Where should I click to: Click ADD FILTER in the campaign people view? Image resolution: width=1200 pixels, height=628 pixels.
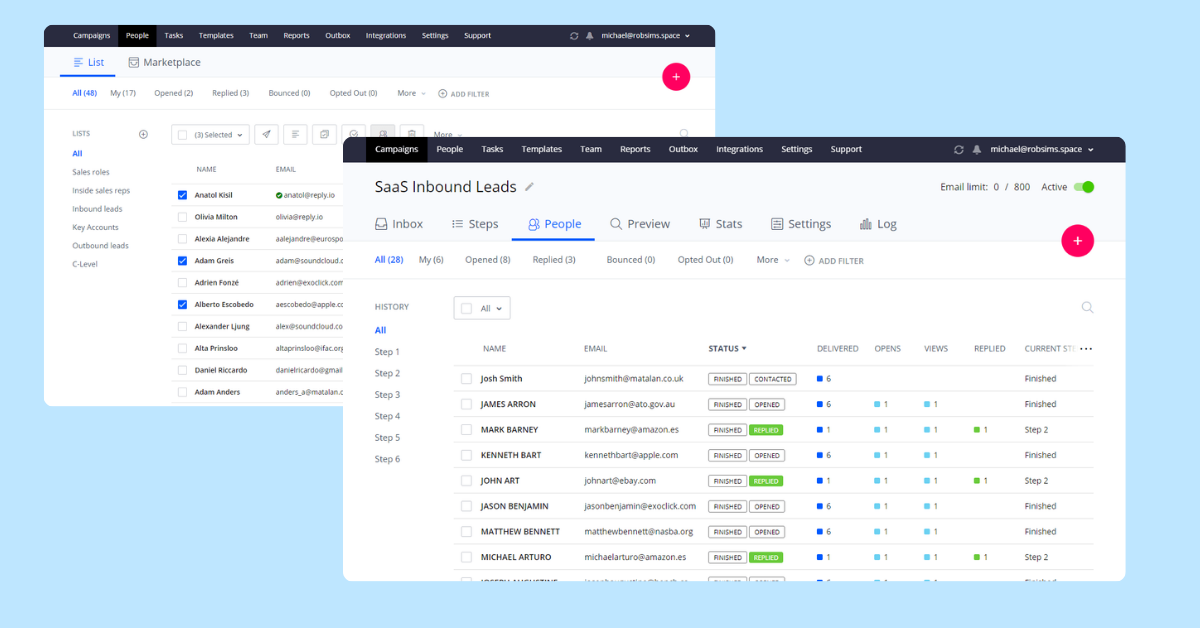tap(834, 261)
